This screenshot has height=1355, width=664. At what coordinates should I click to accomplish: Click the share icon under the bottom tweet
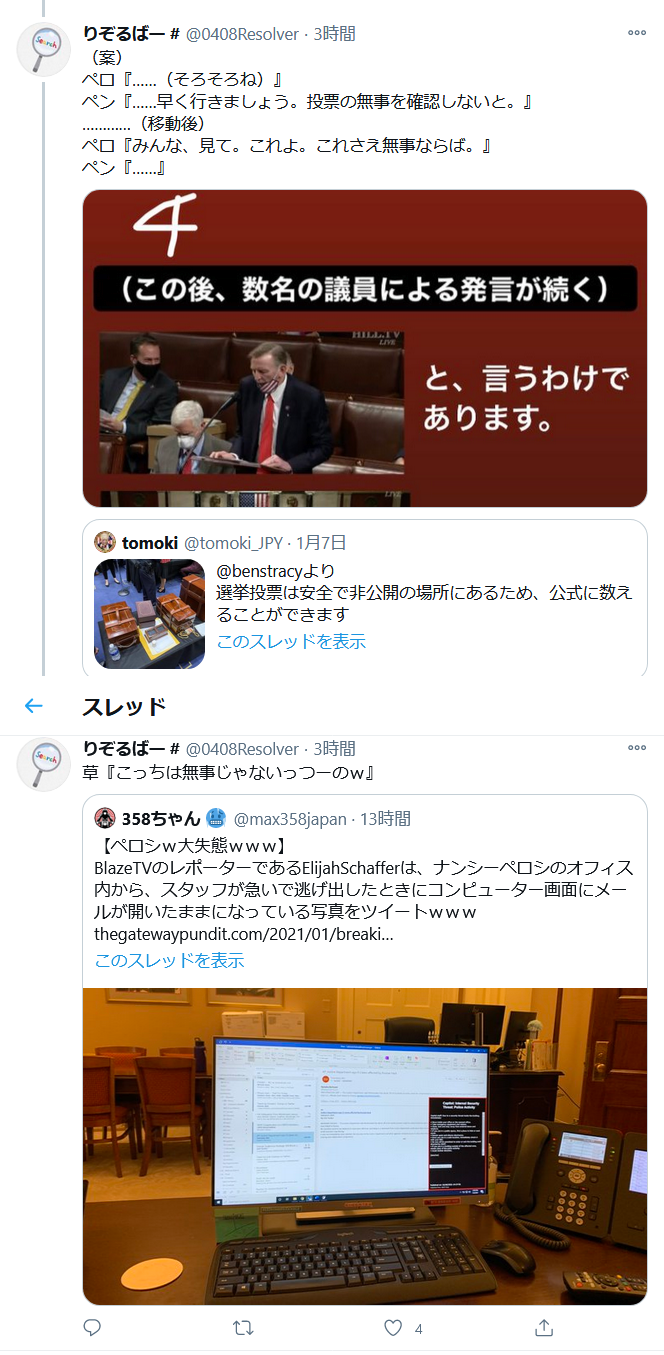pyautogui.click(x=544, y=1327)
